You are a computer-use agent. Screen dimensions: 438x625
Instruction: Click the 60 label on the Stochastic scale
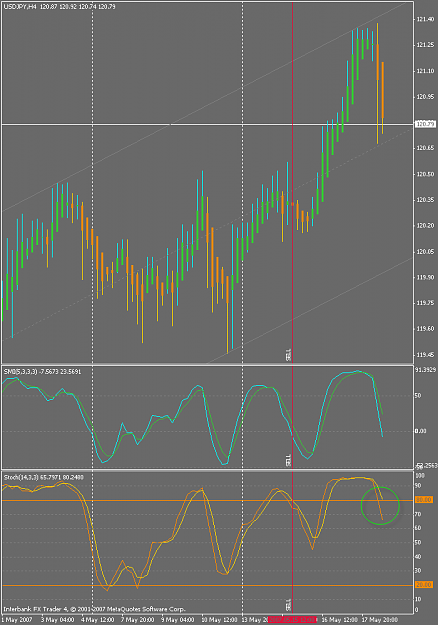point(418,528)
